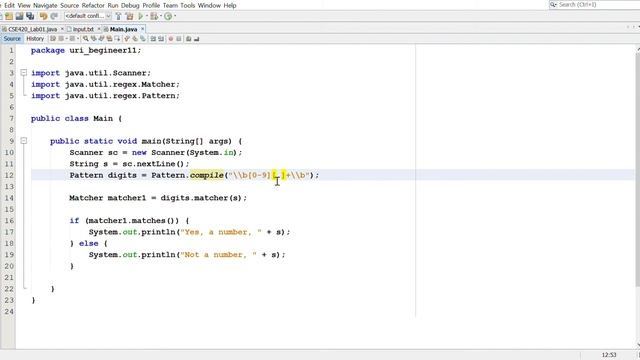Viewport: 640px width, 360px height.
Task: Switch to the CSE420_Lab01.java tab
Action: click(x=32, y=29)
